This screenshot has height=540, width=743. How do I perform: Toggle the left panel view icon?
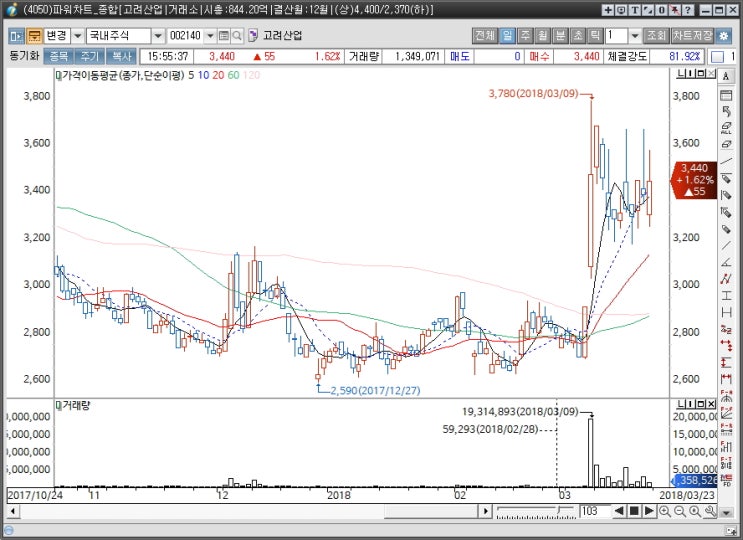(17, 36)
